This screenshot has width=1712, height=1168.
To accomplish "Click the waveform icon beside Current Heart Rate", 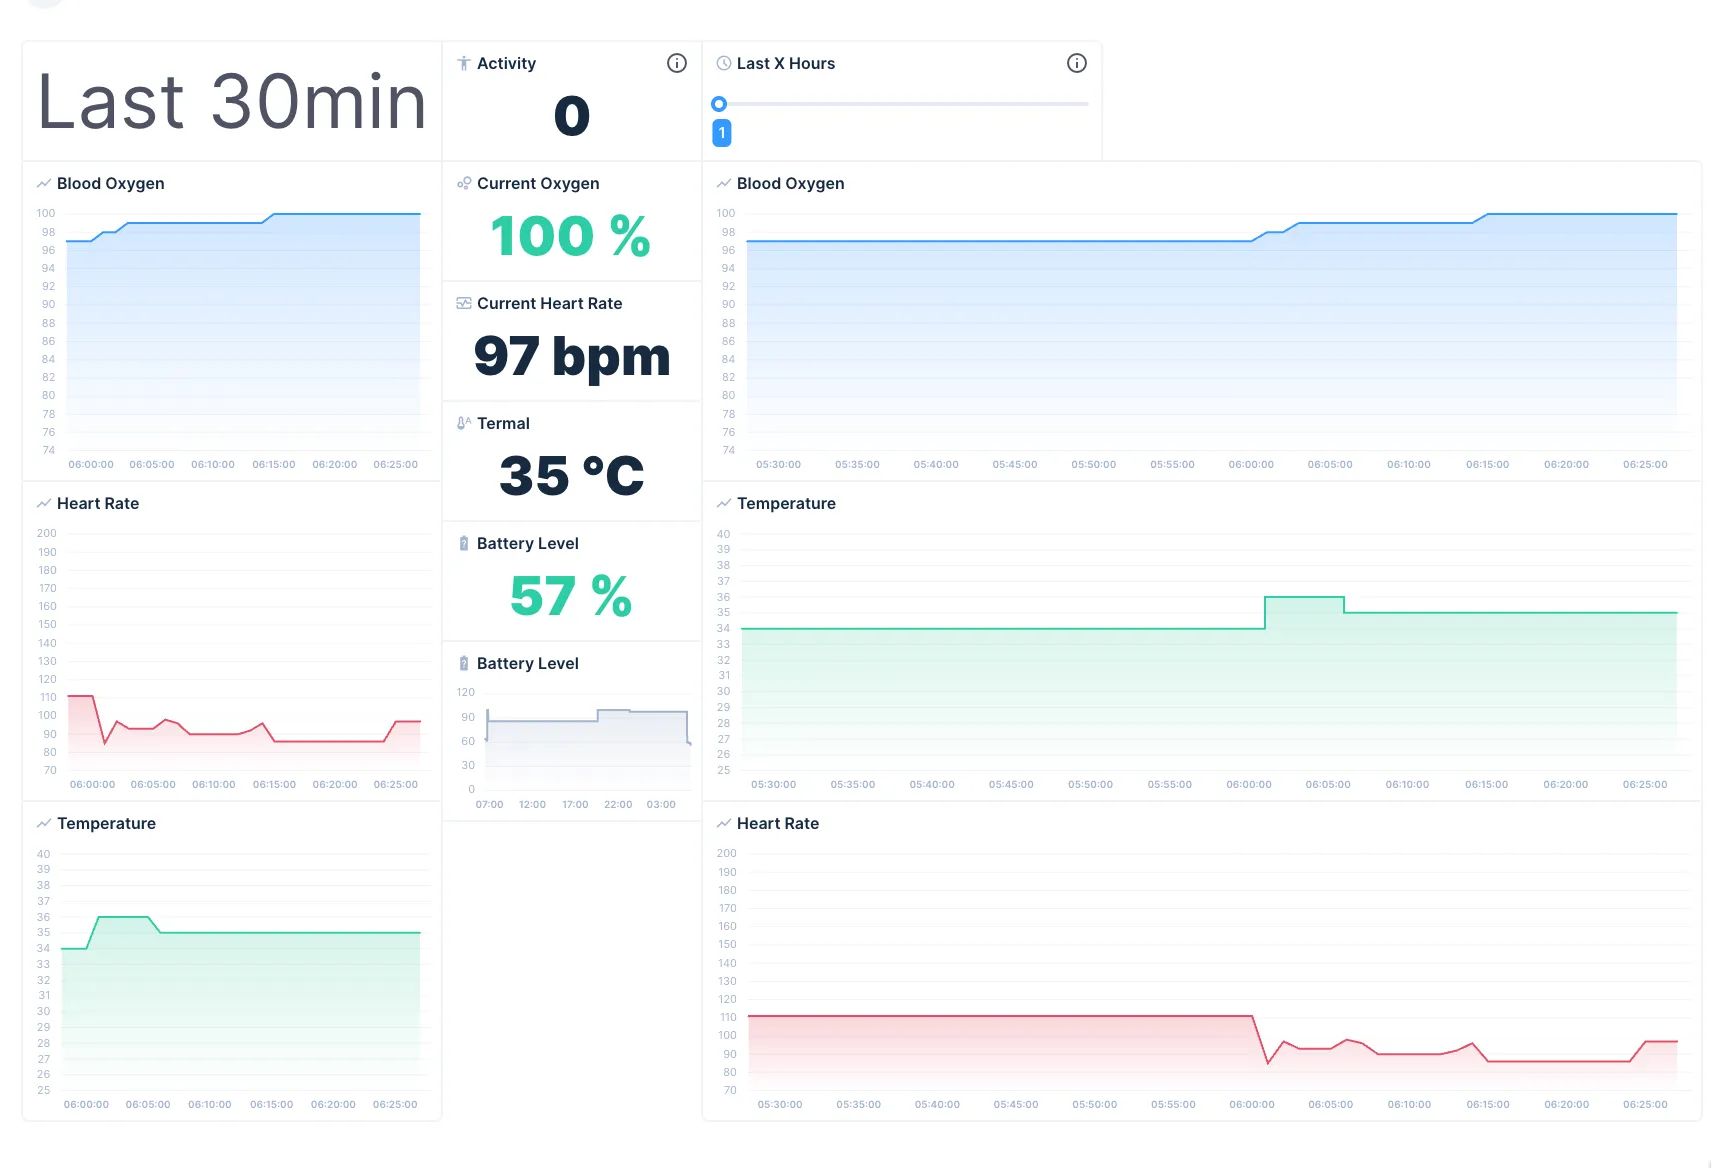I will pyautogui.click(x=463, y=303).
